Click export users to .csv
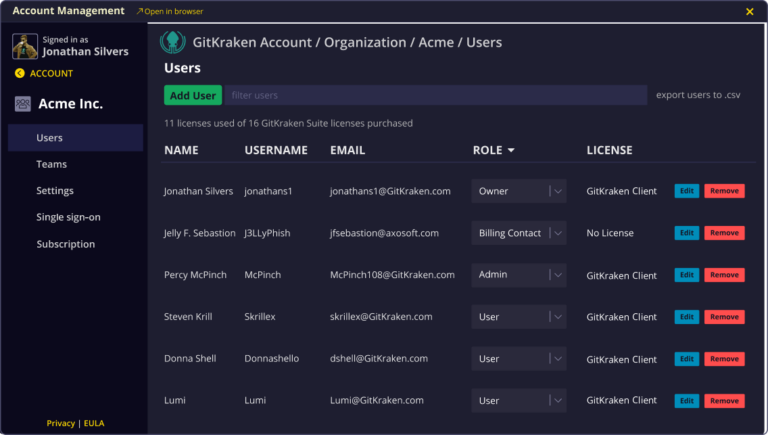 (x=698, y=95)
